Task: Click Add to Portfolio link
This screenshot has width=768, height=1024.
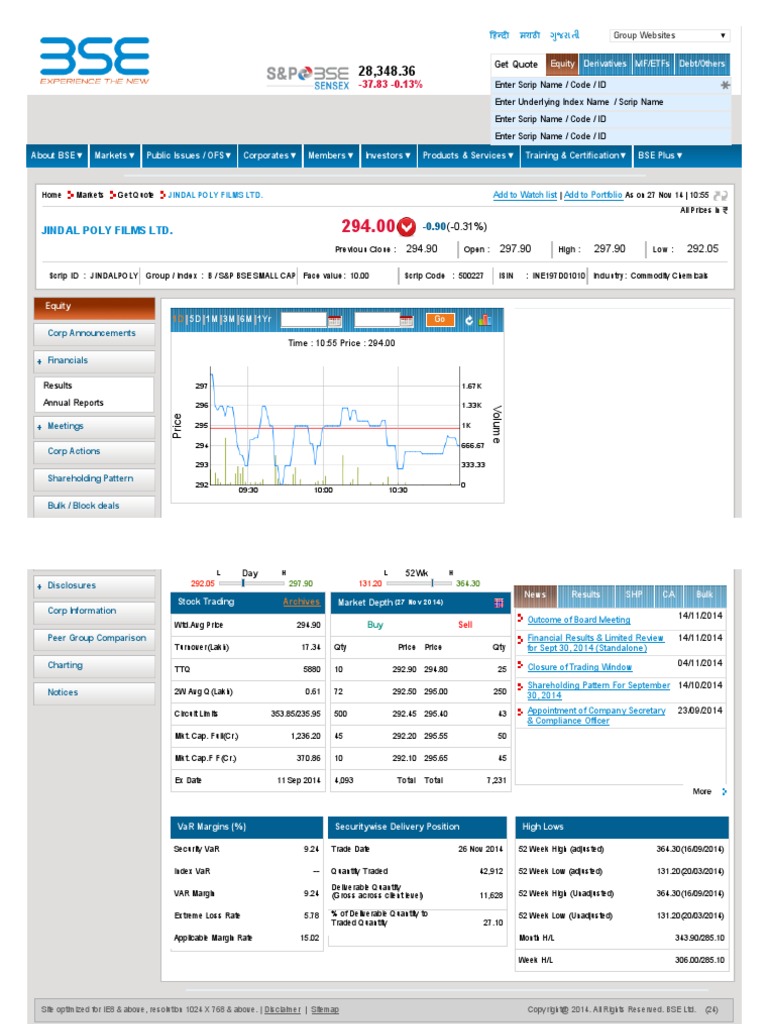Action: pyautogui.click(x=593, y=195)
